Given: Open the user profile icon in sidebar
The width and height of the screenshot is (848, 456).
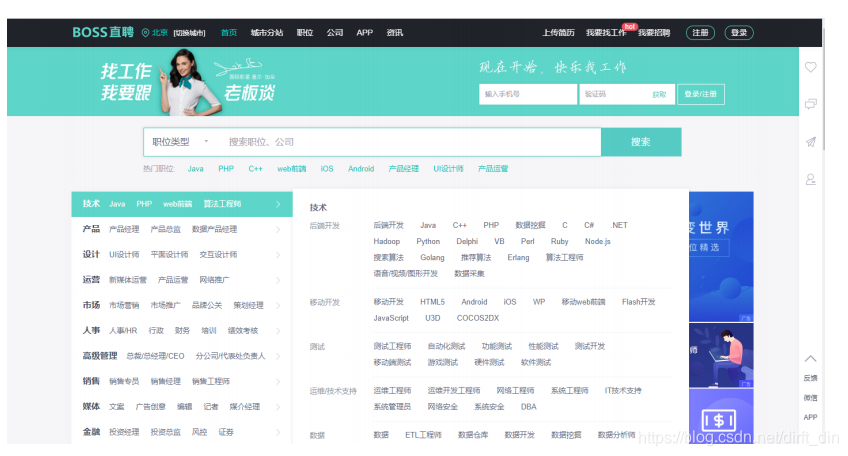Looking at the screenshot, I should pyautogui.click(x=810, y=179).
